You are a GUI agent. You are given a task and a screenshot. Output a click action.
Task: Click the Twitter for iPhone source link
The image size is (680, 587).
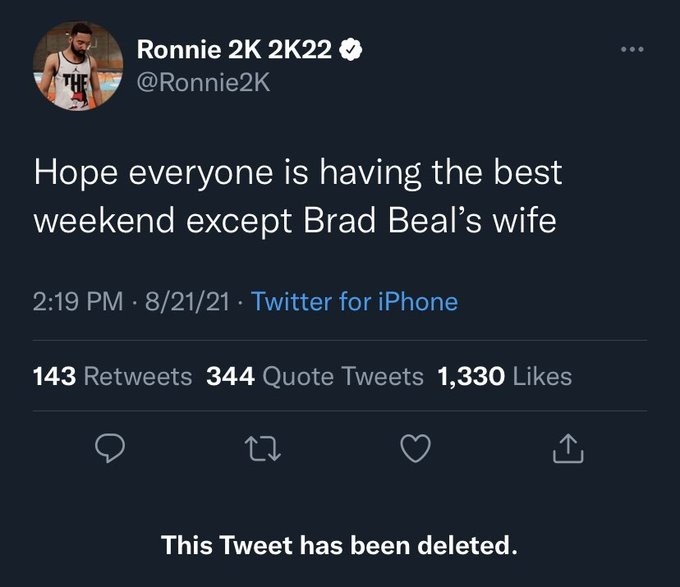coord(355,301)
